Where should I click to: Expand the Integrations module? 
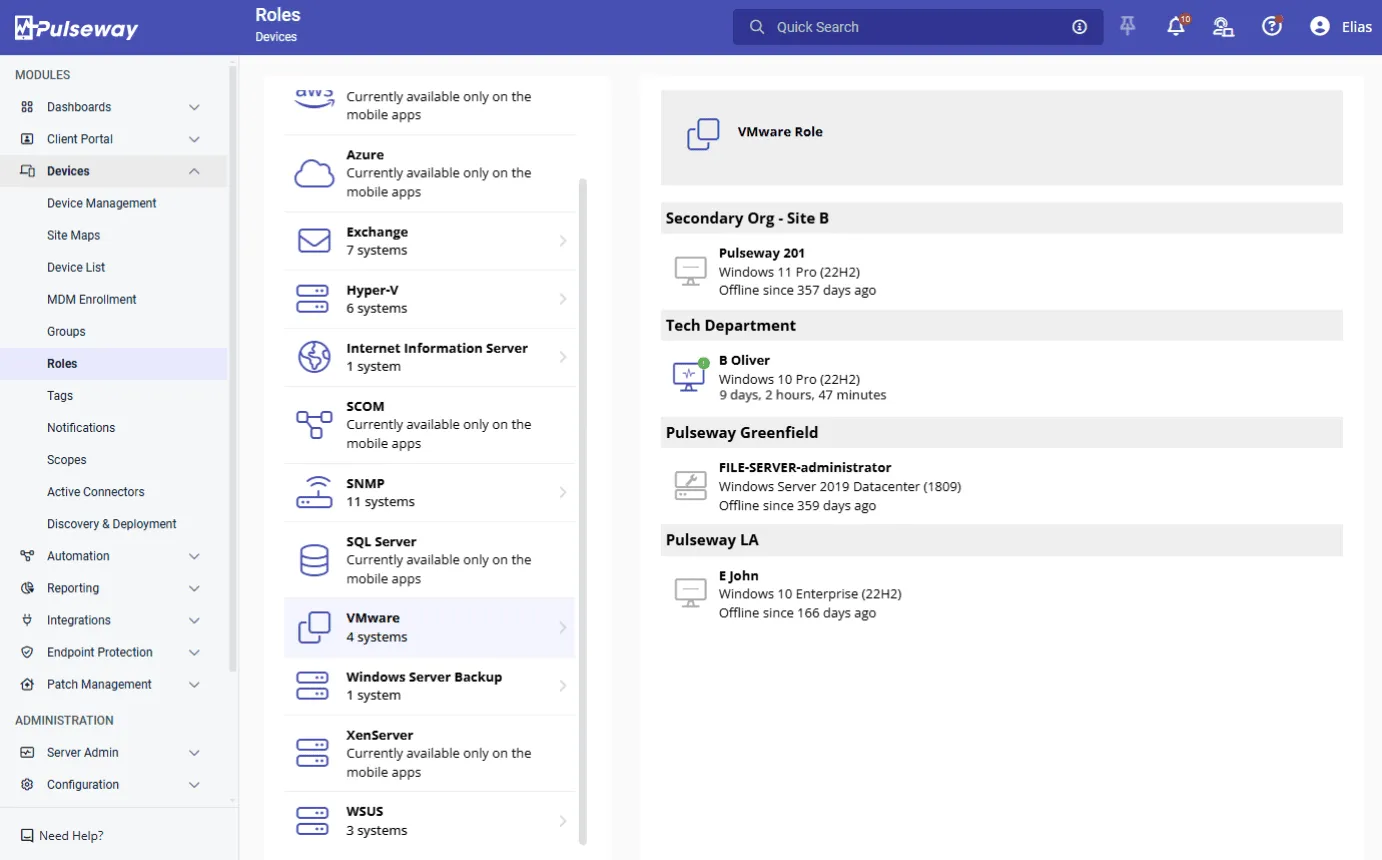[194, 620]
